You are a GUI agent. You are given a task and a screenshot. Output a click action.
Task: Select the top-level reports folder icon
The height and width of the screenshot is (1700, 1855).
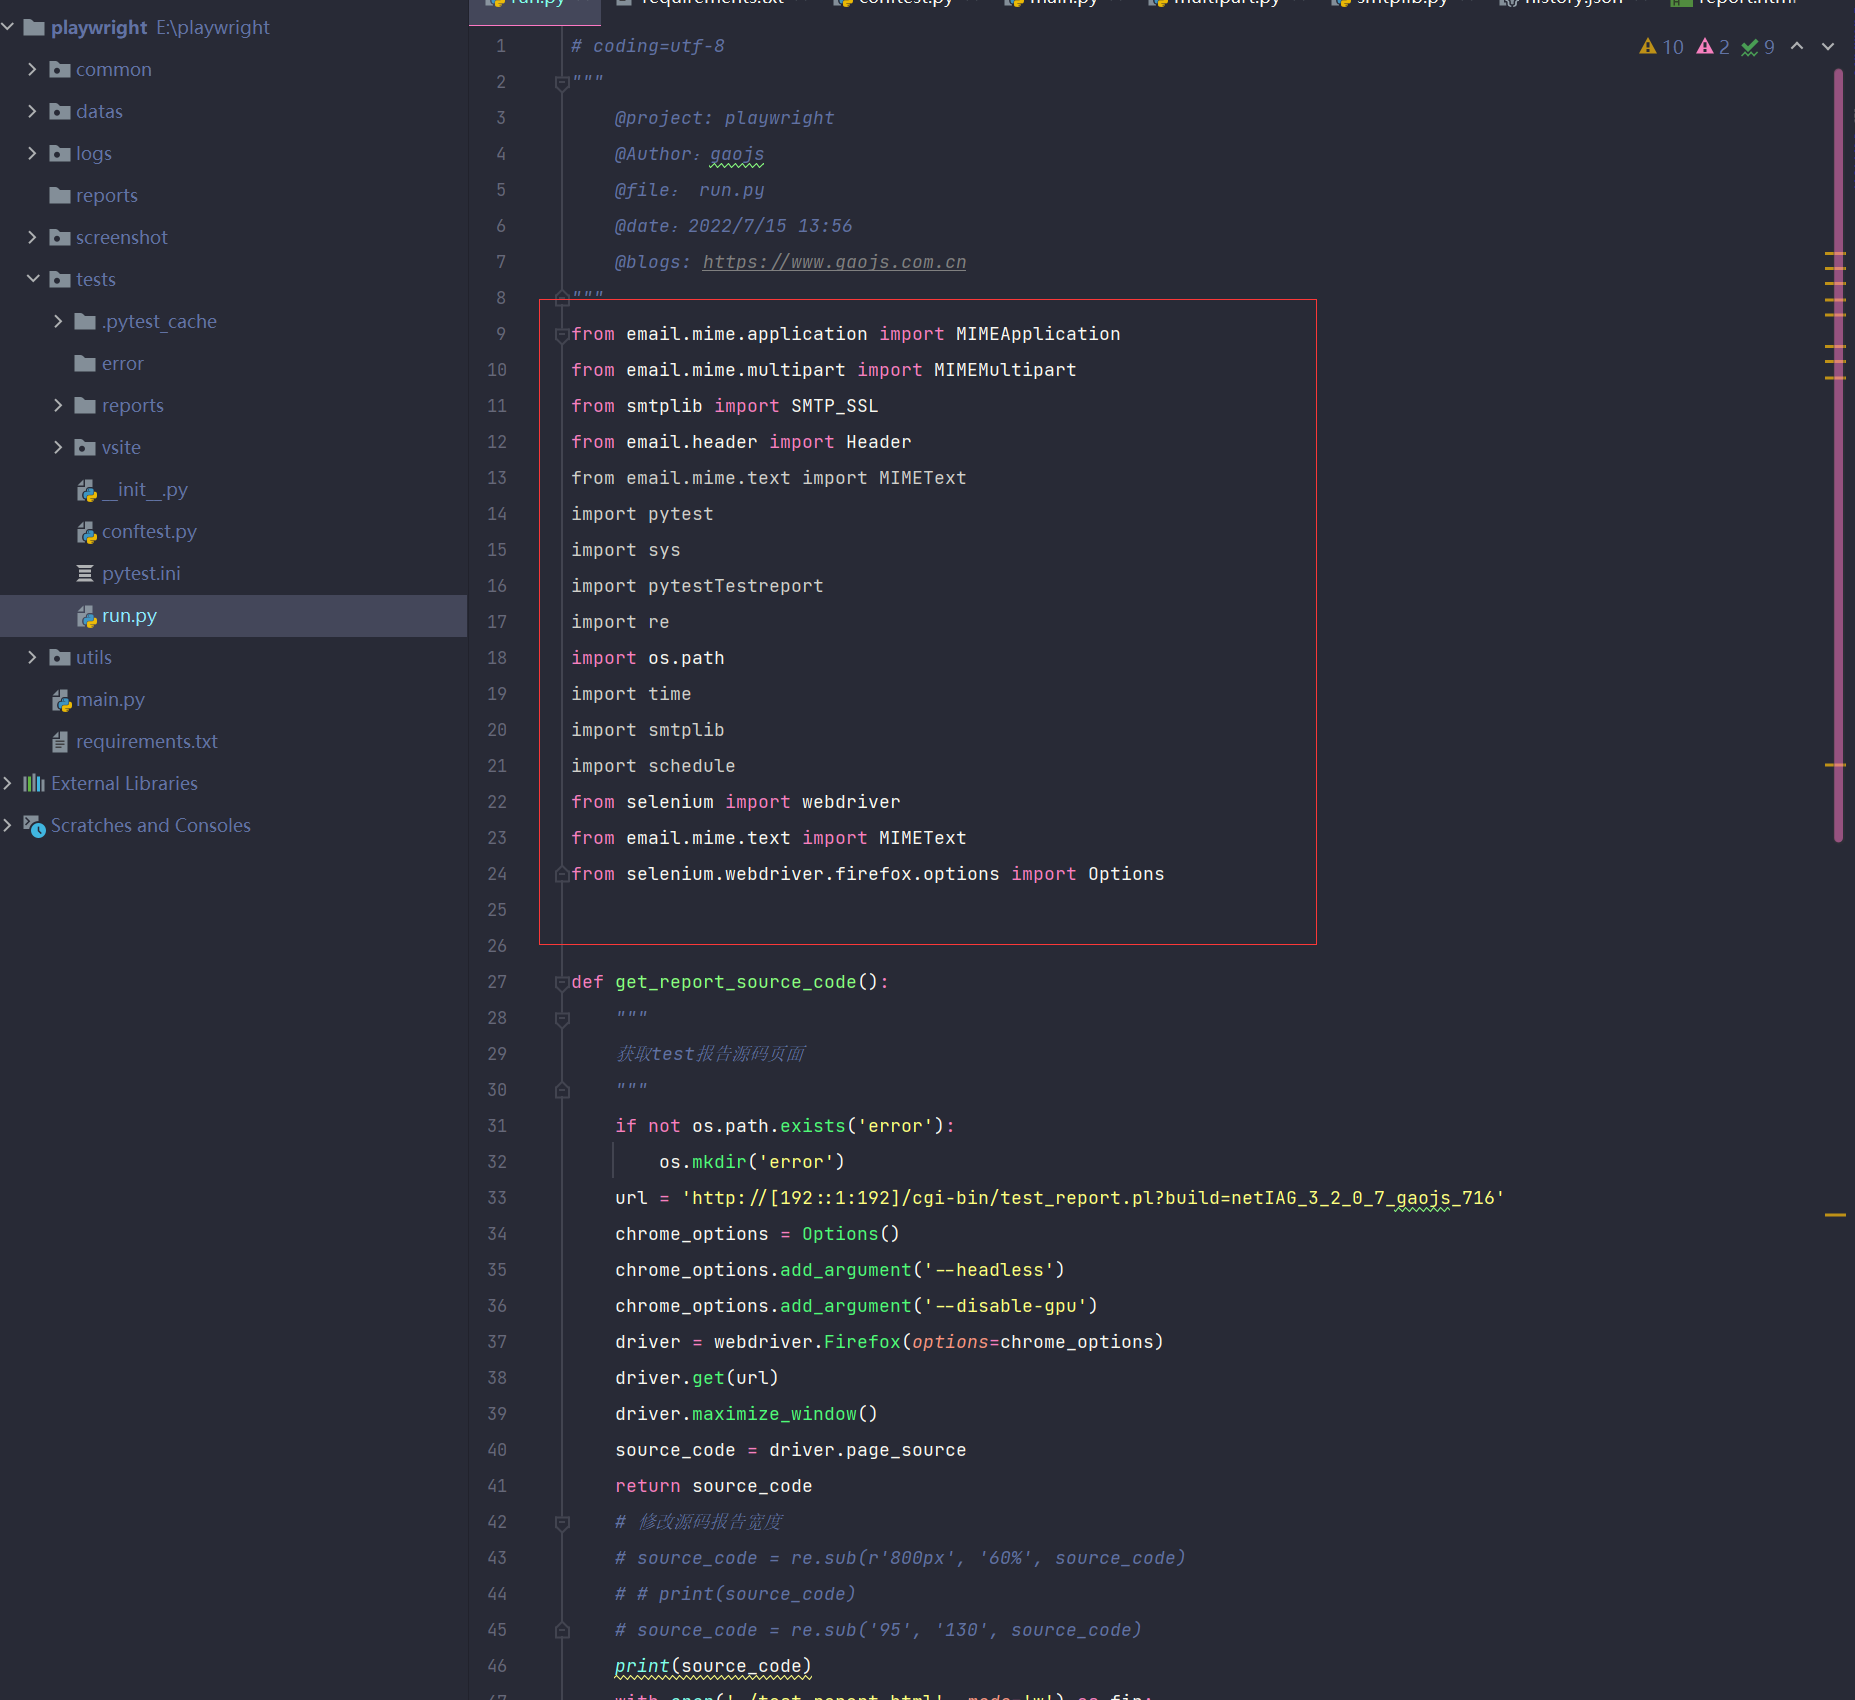(60, 195)
